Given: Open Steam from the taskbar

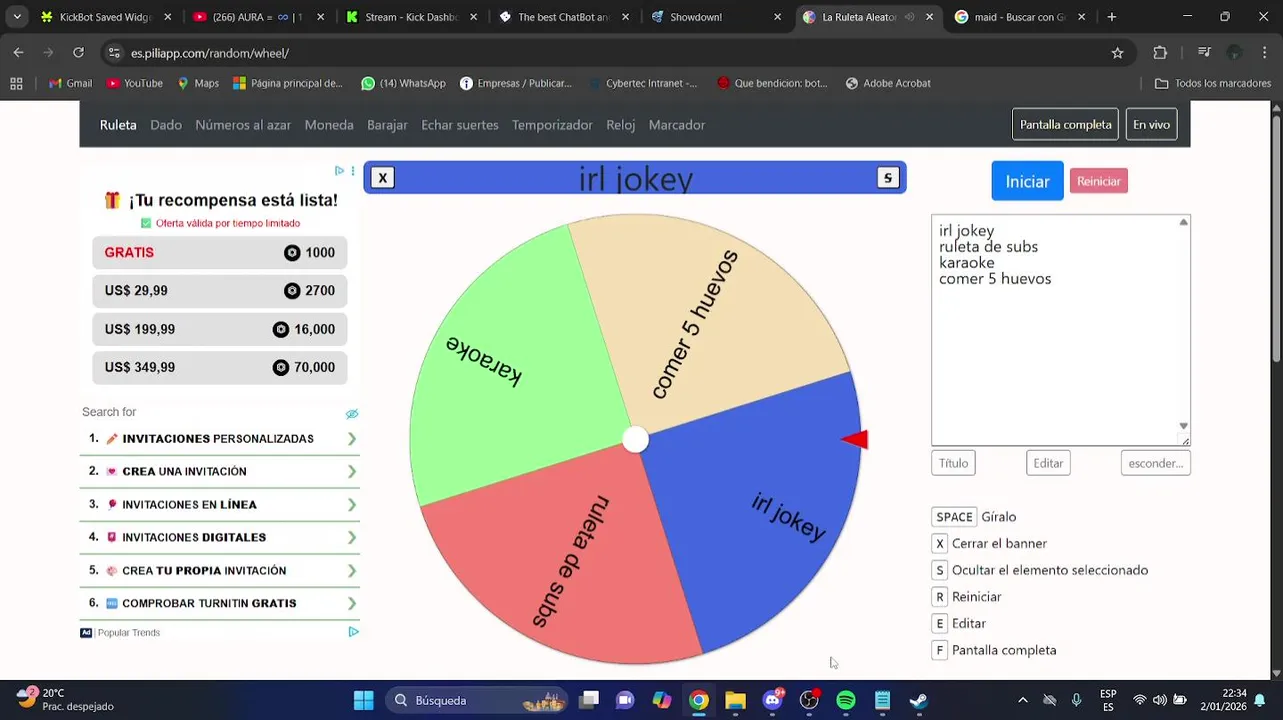Looking at the screenshot, I should (x=918, y=700).
